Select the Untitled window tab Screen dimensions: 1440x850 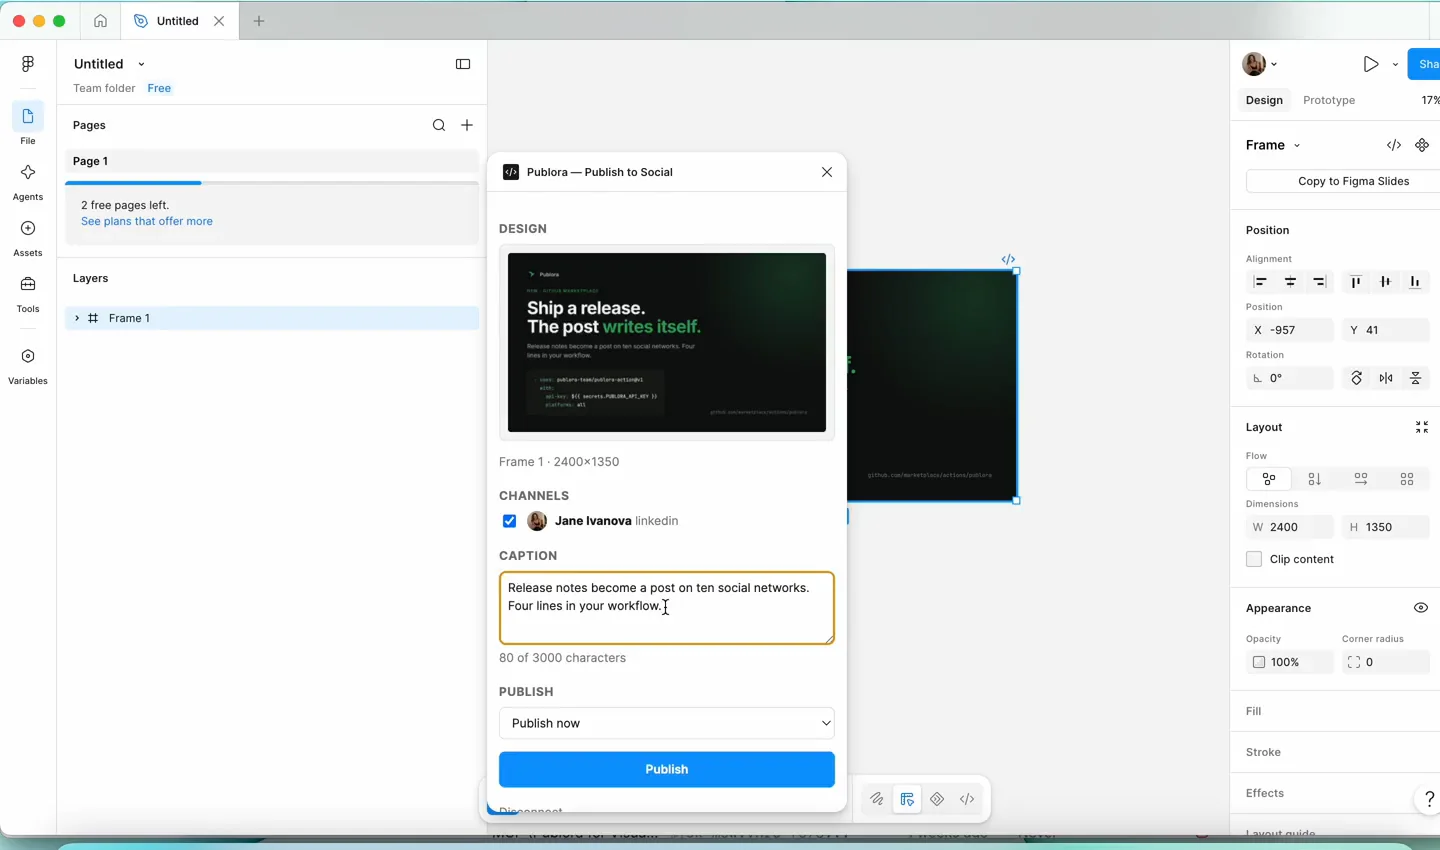tap(180, 21)
